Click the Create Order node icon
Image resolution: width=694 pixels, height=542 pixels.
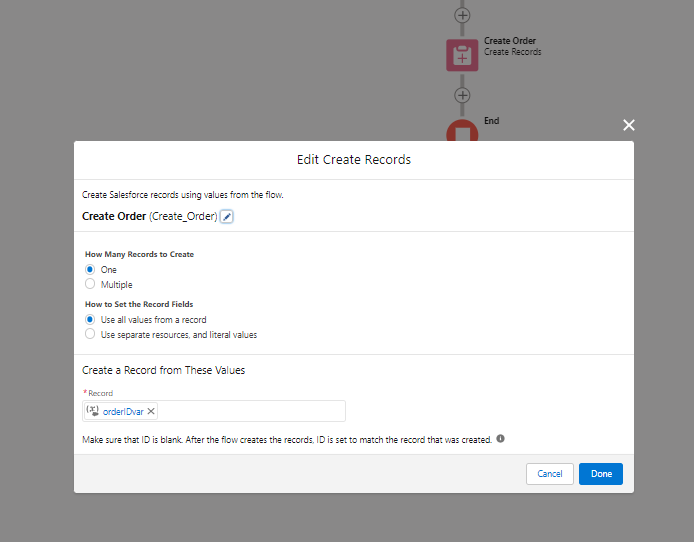point(462,56)
